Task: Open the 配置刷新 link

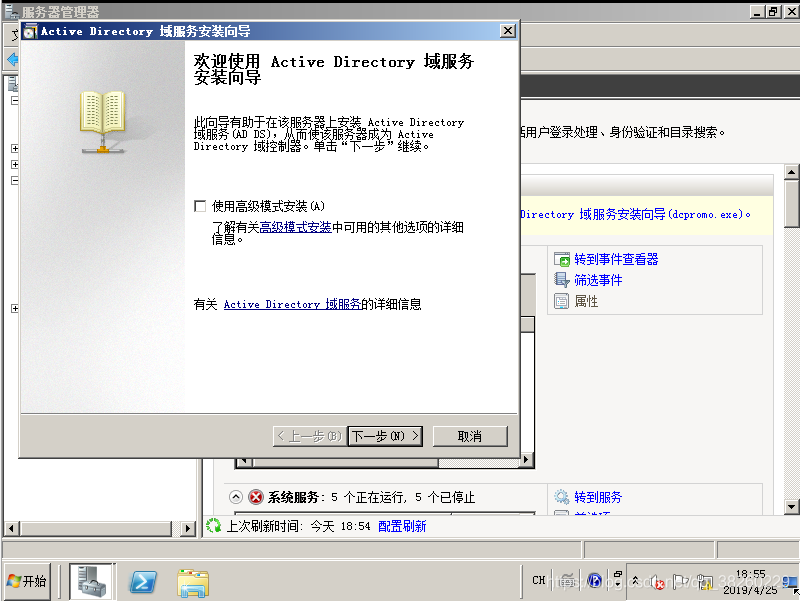Action: tap(402, 526)
